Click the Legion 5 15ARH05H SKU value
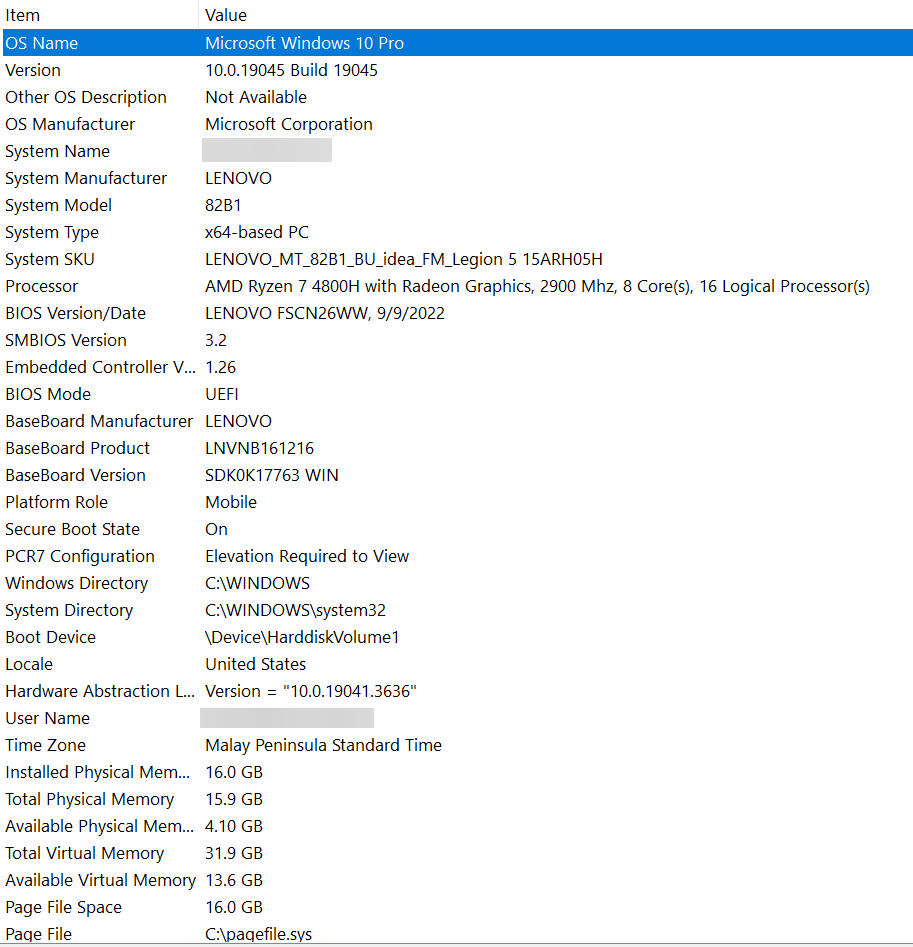The height and width of the screenshot is (947, 913). pos(404,259)
